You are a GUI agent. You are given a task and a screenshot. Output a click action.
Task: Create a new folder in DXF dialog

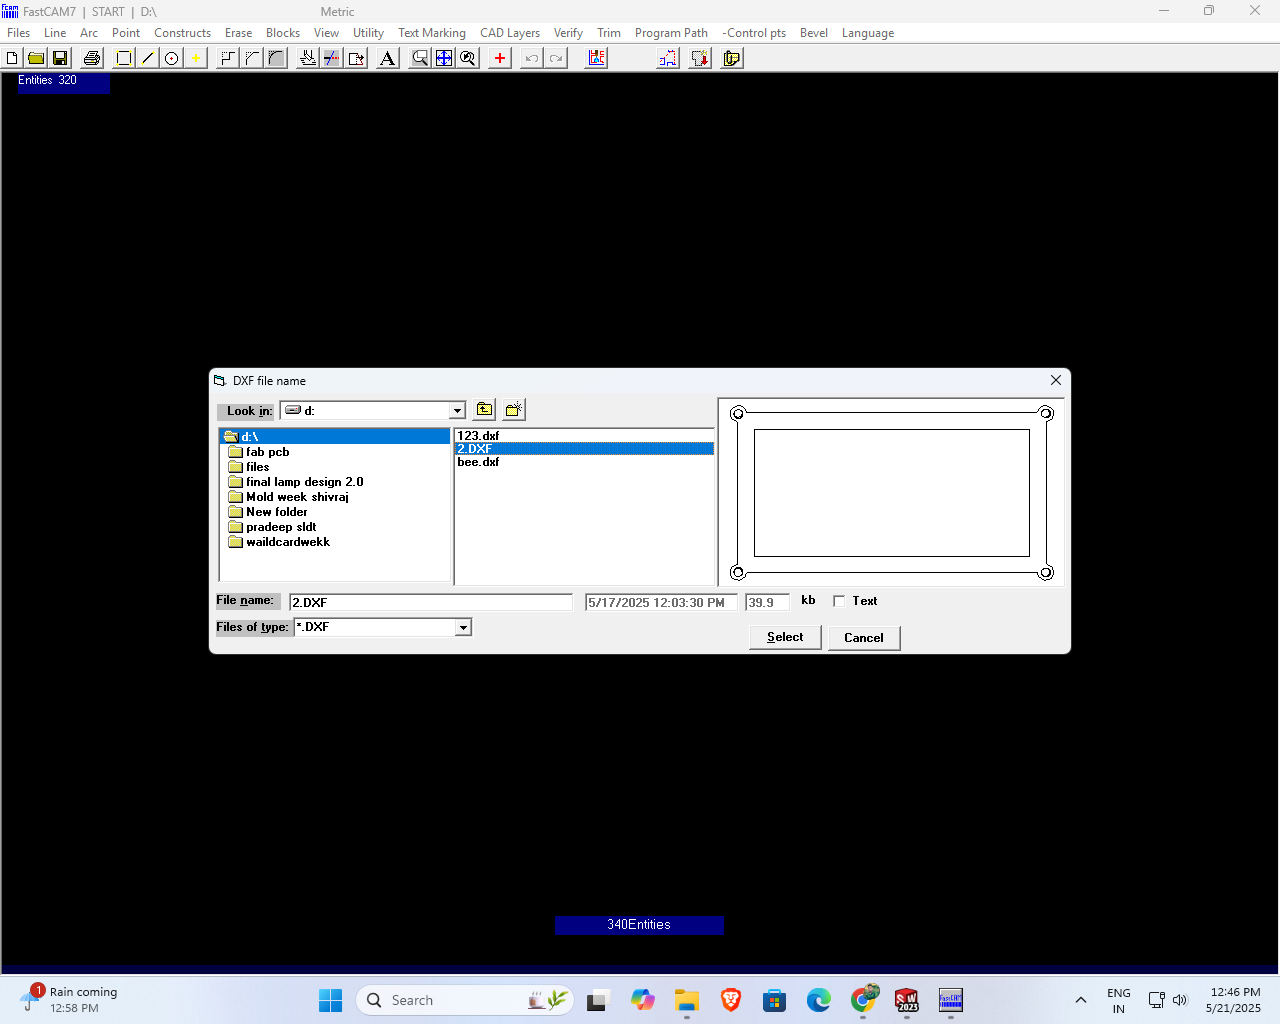(514, 409)
